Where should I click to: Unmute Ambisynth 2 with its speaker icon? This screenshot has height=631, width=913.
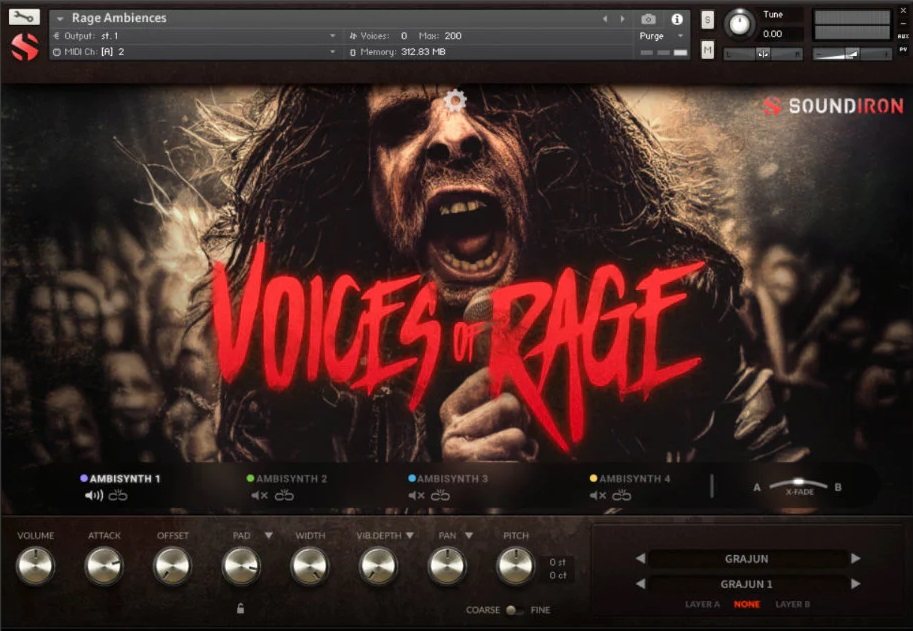click(x=259, y=495)
